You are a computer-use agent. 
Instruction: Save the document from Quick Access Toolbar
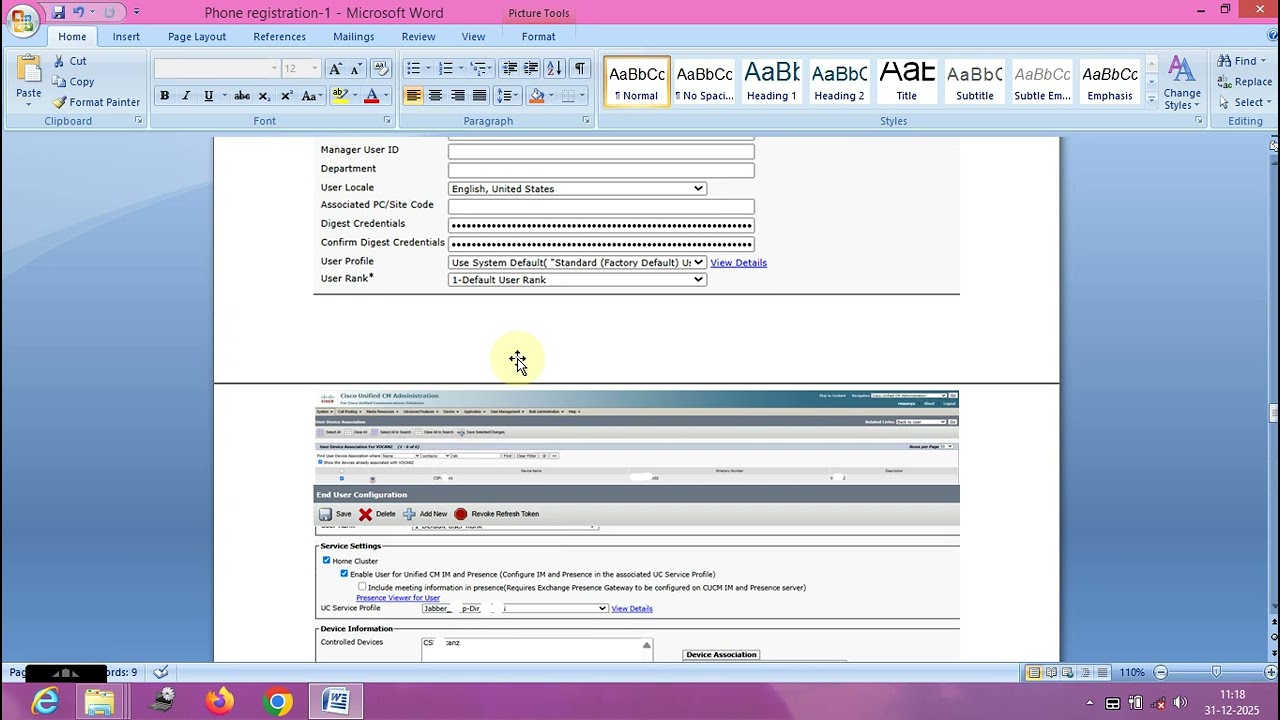click(x=59, y=13)
